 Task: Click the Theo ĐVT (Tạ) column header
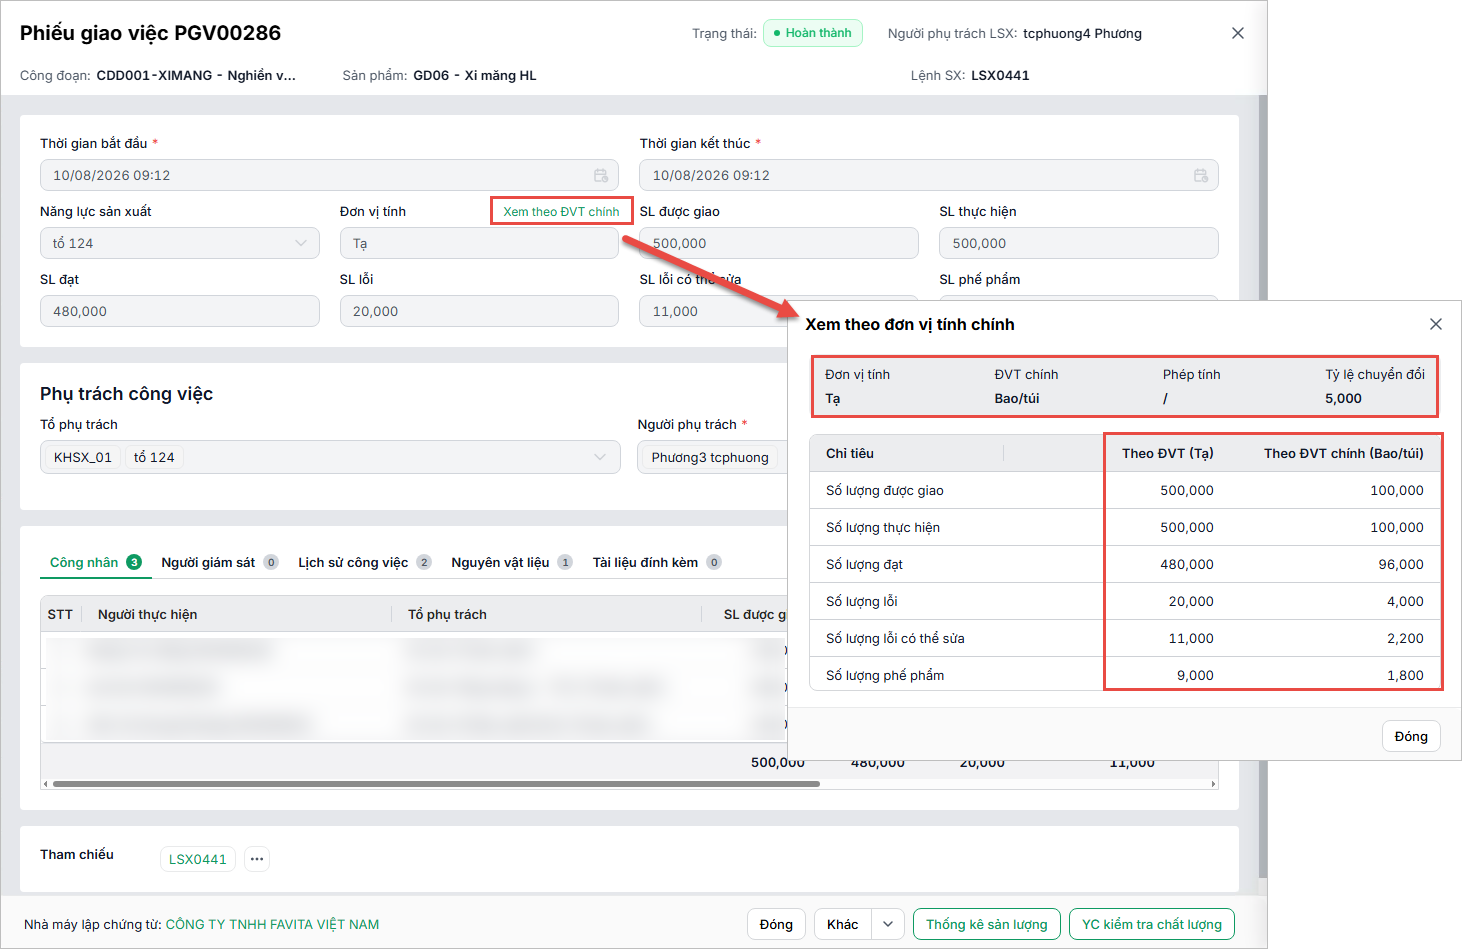click(1168, 453)
